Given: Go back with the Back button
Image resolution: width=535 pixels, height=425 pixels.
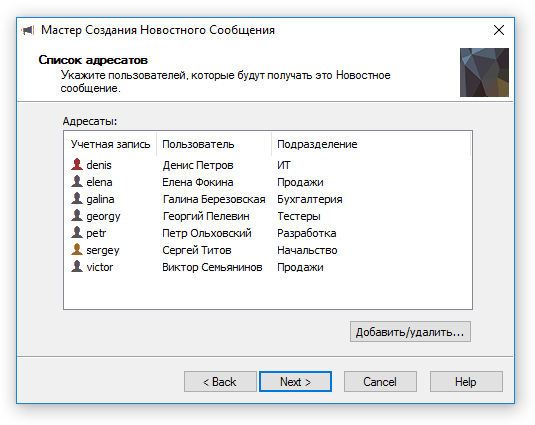Looking at the screenshot, I should (220, 382).
